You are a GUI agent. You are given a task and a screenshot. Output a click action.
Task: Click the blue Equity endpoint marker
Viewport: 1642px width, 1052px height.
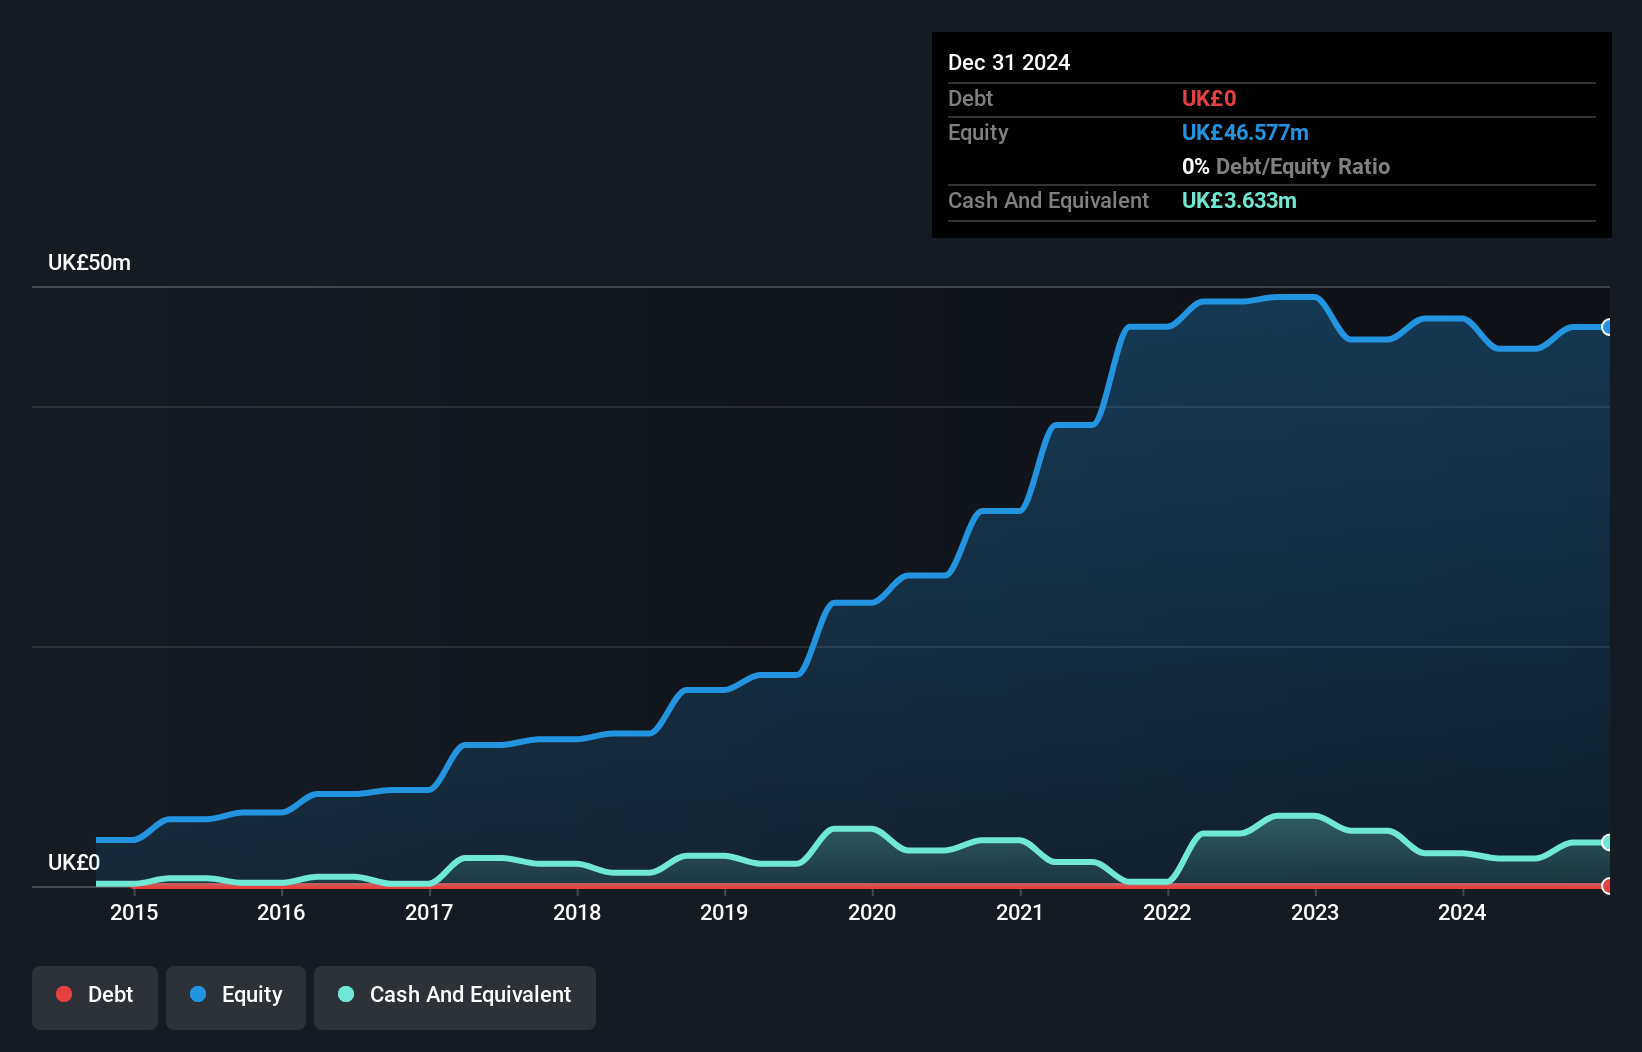click(1608, 327)
